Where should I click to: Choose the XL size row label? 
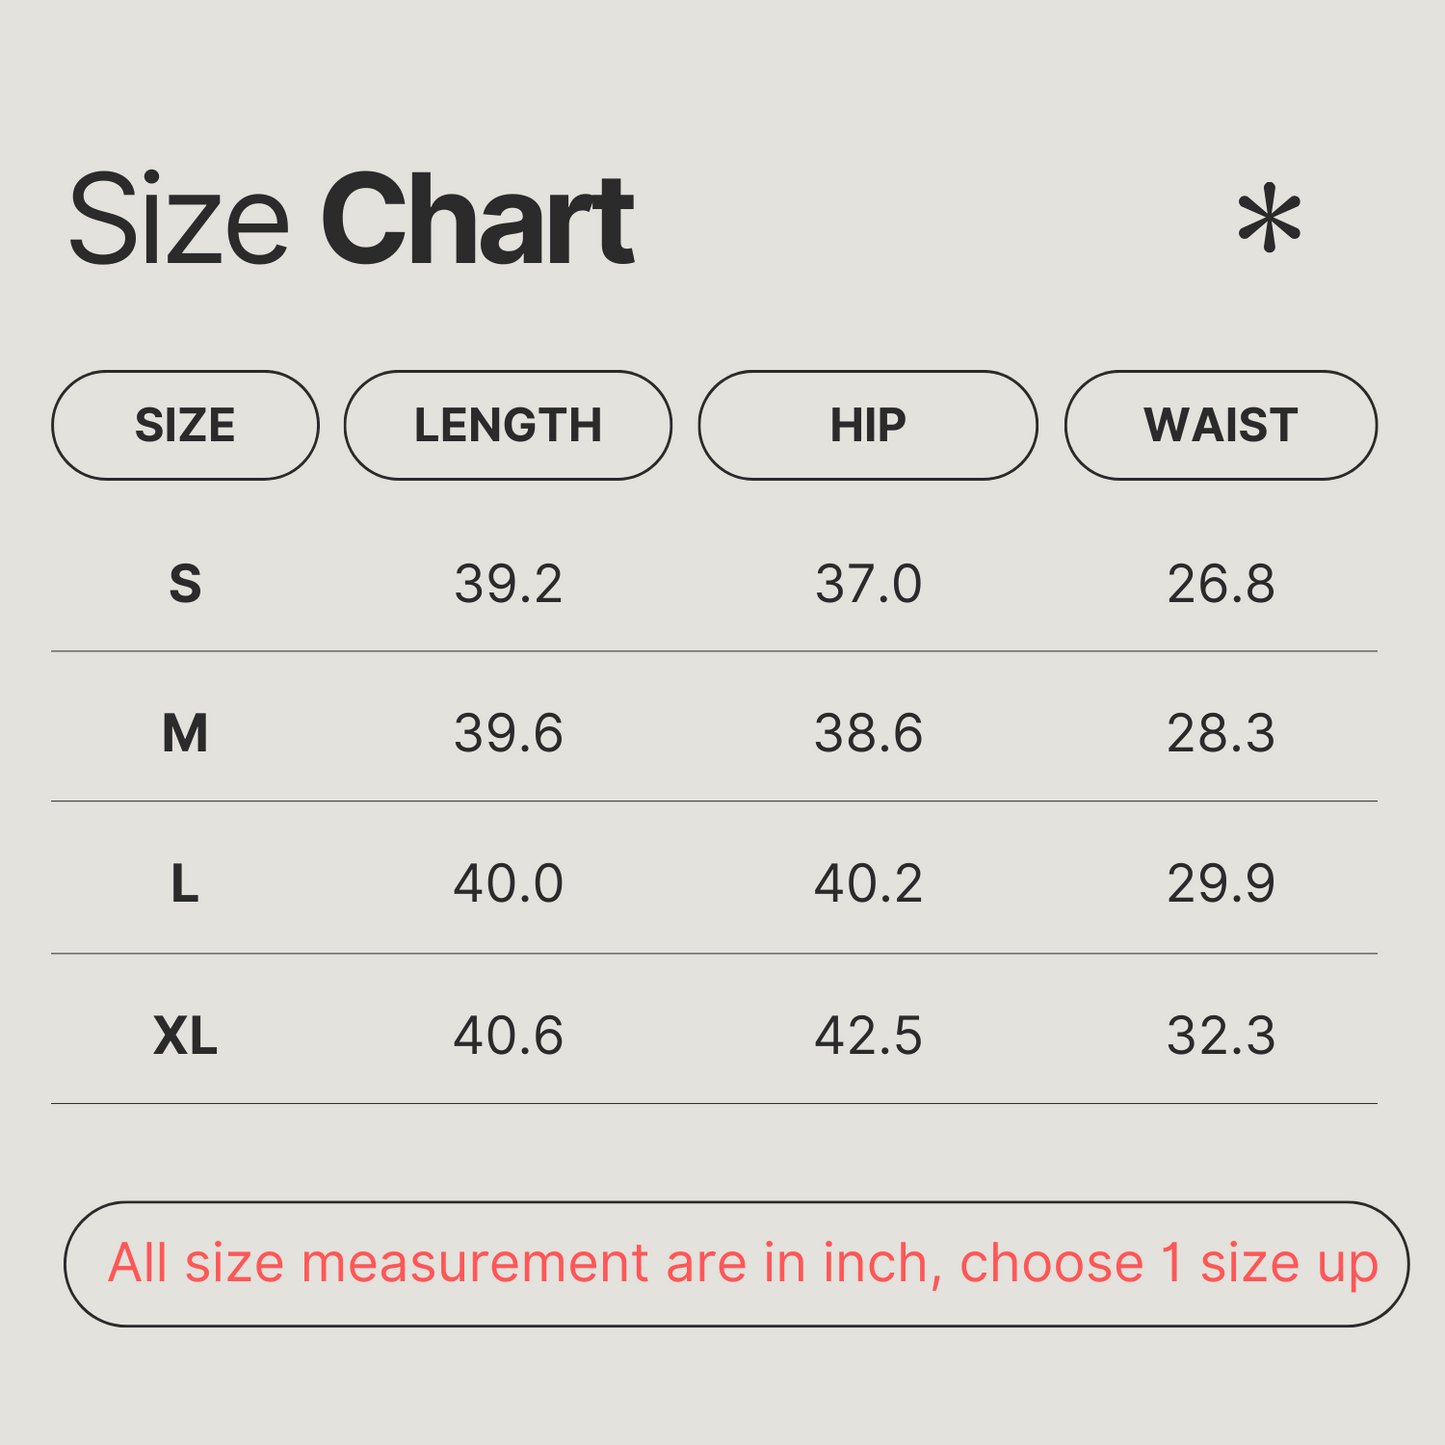point(185,1036)
